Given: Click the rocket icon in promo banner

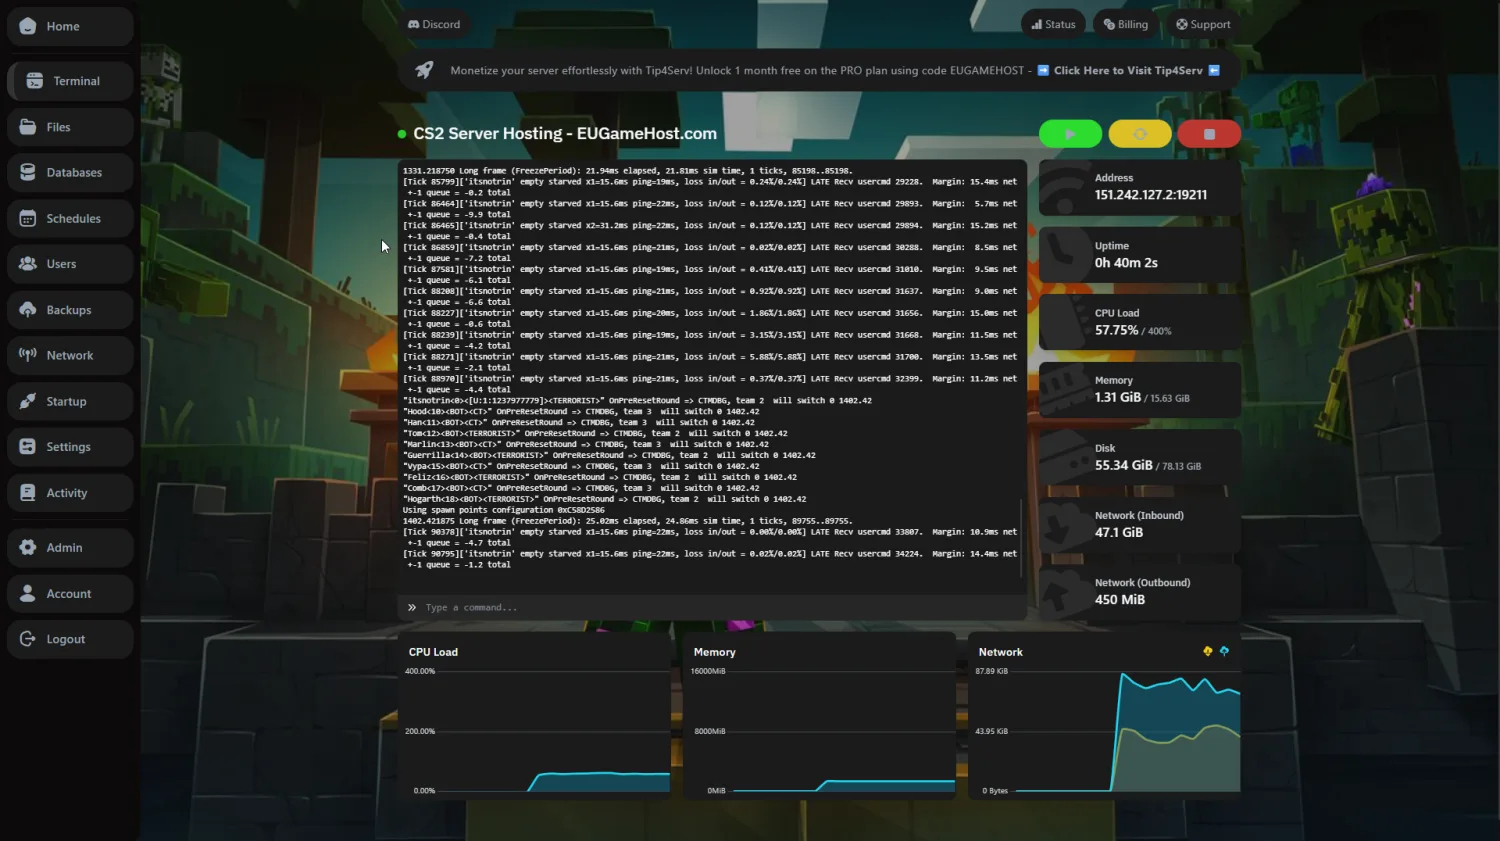Looking at the screenshot, I should click(424, 70).
